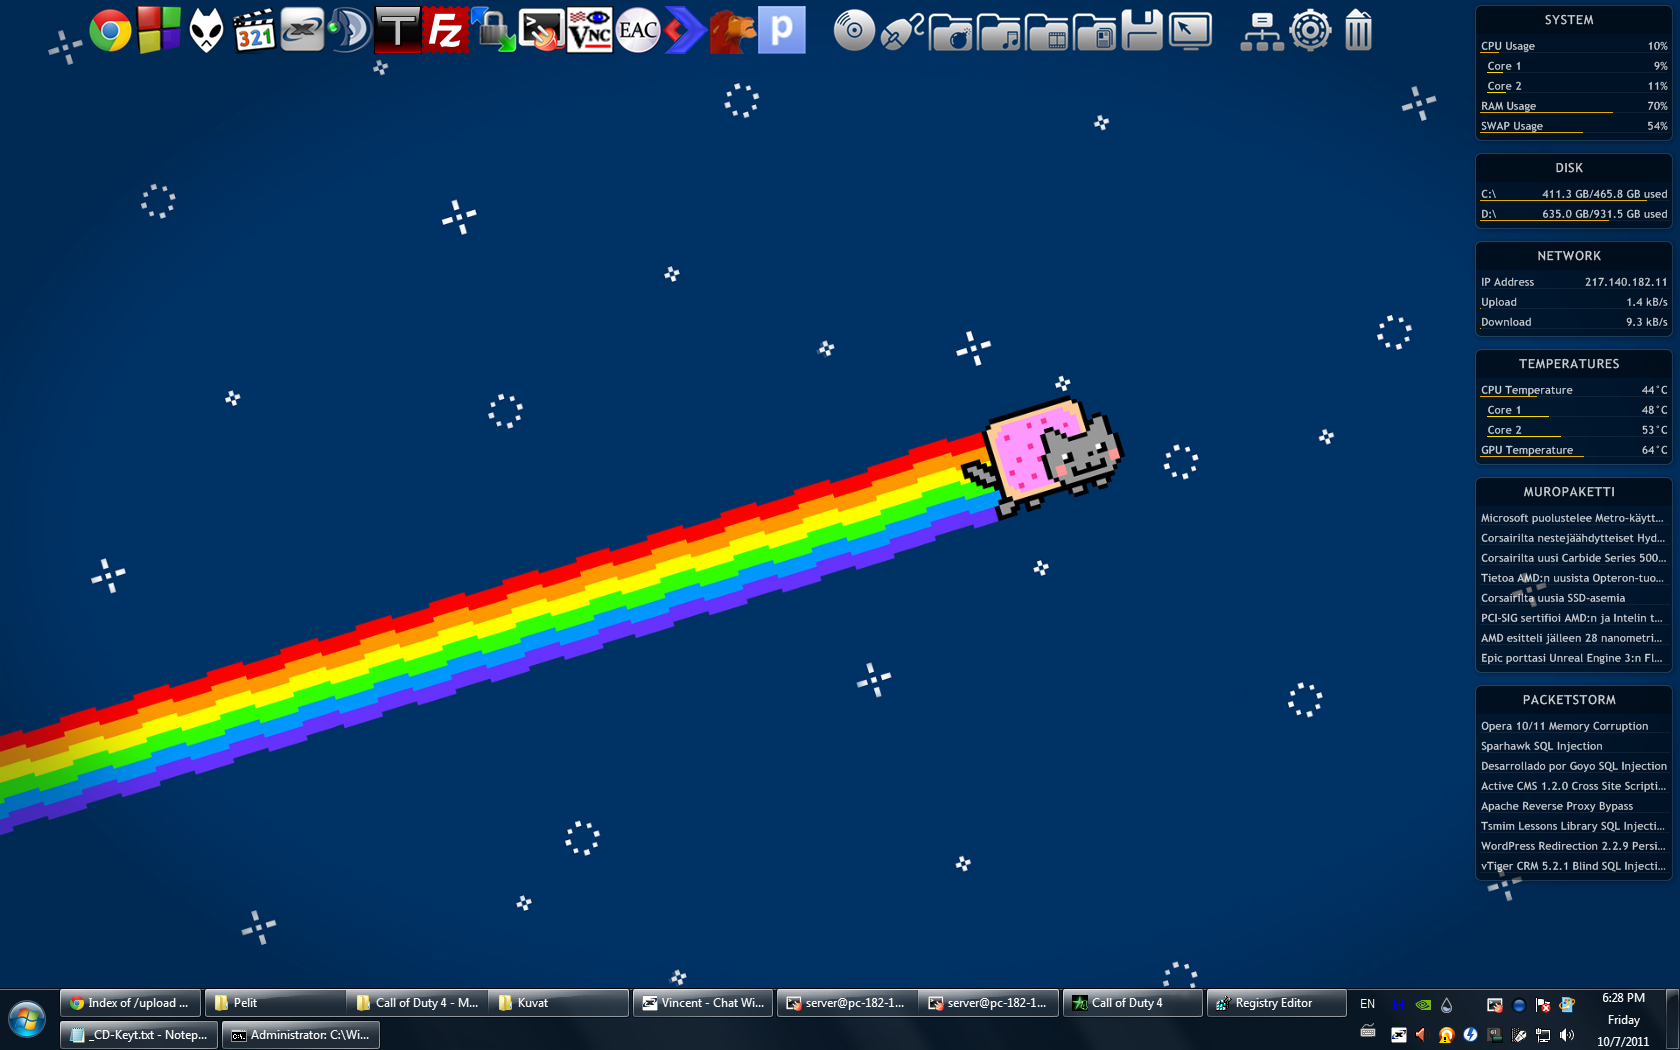
Task: Open 'Epic porttasi Unreal Engine 3:n Fl...' item
Action: (x=1573, y=658)
